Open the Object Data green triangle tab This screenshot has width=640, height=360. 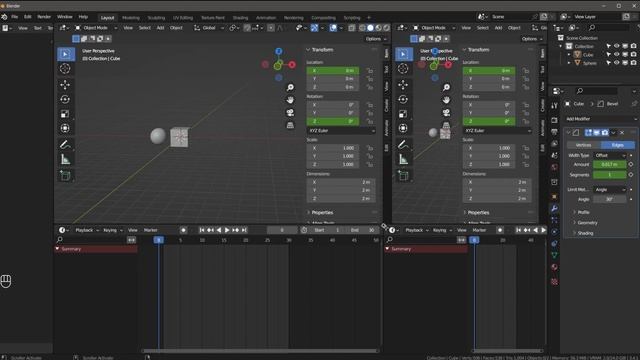click(554, 255)
